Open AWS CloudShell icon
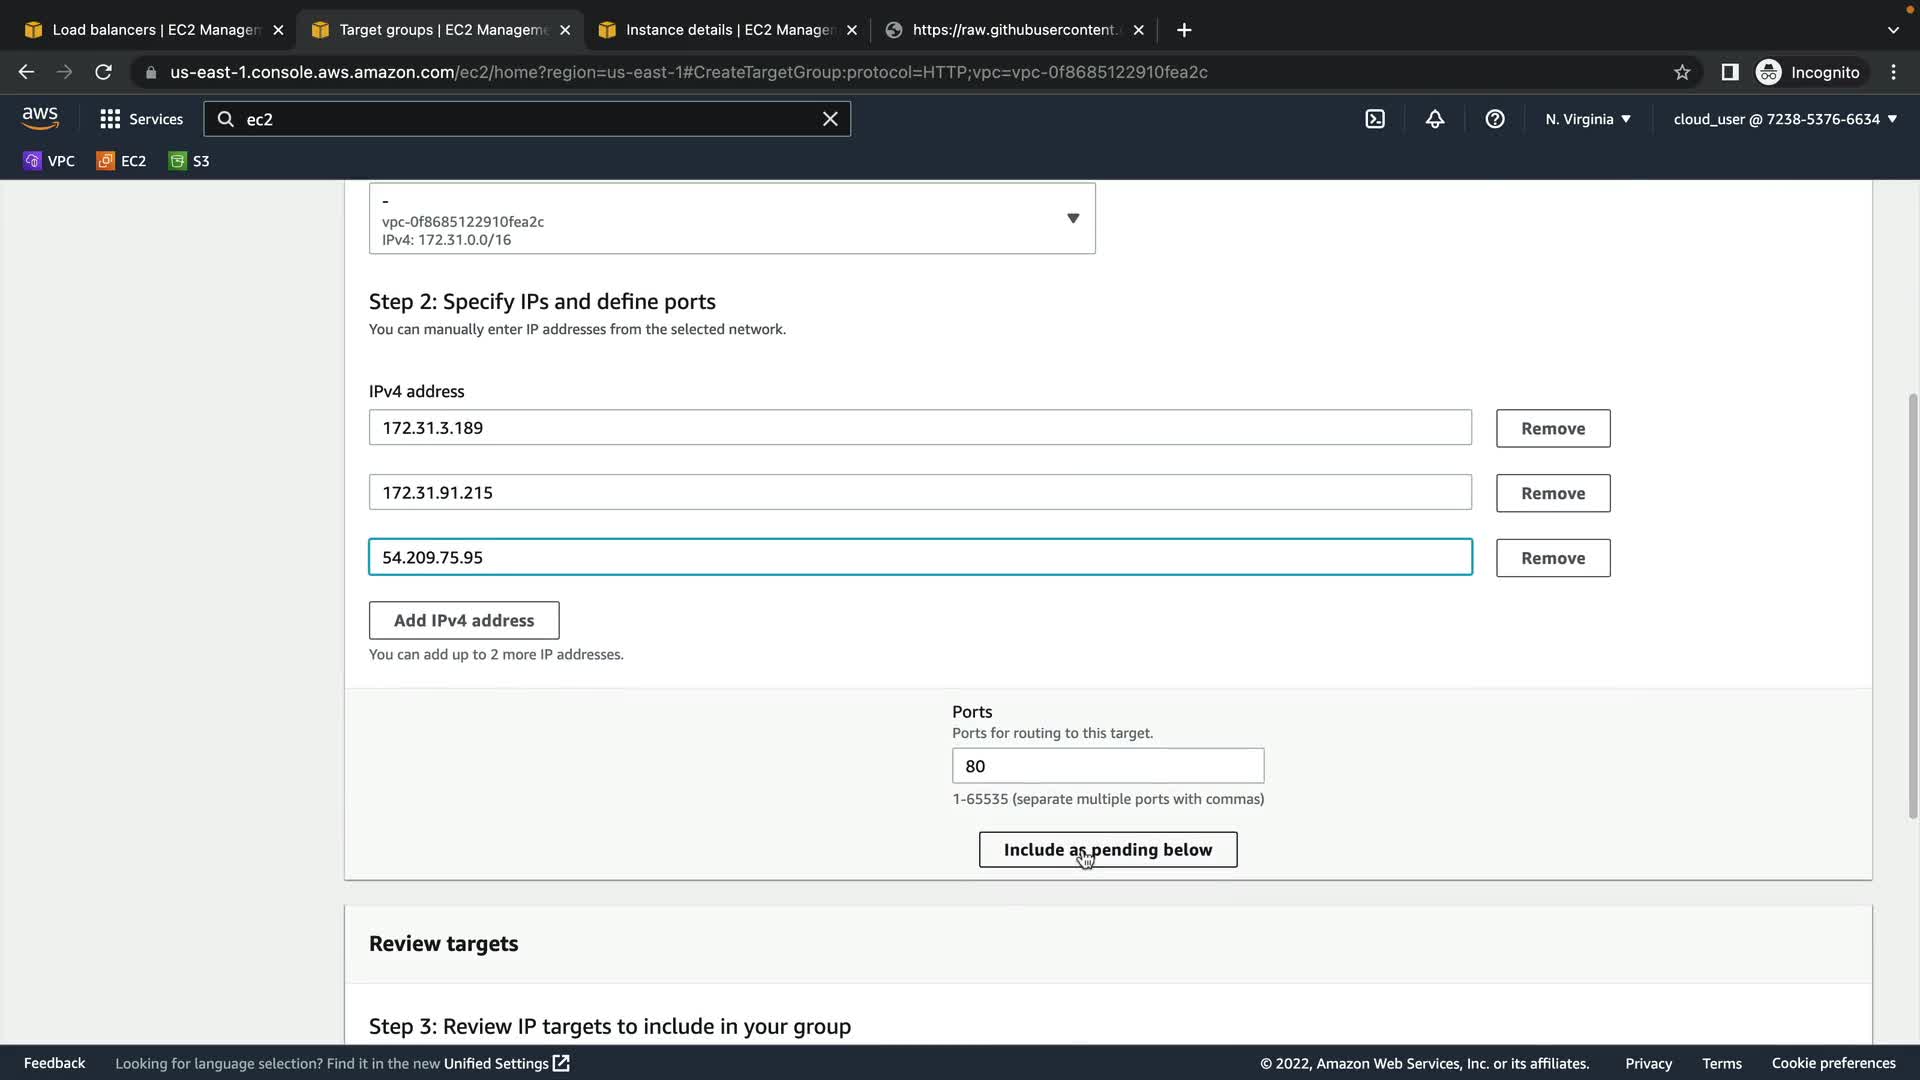This screenshot has width=1920, height=1080. [1375, 119]
